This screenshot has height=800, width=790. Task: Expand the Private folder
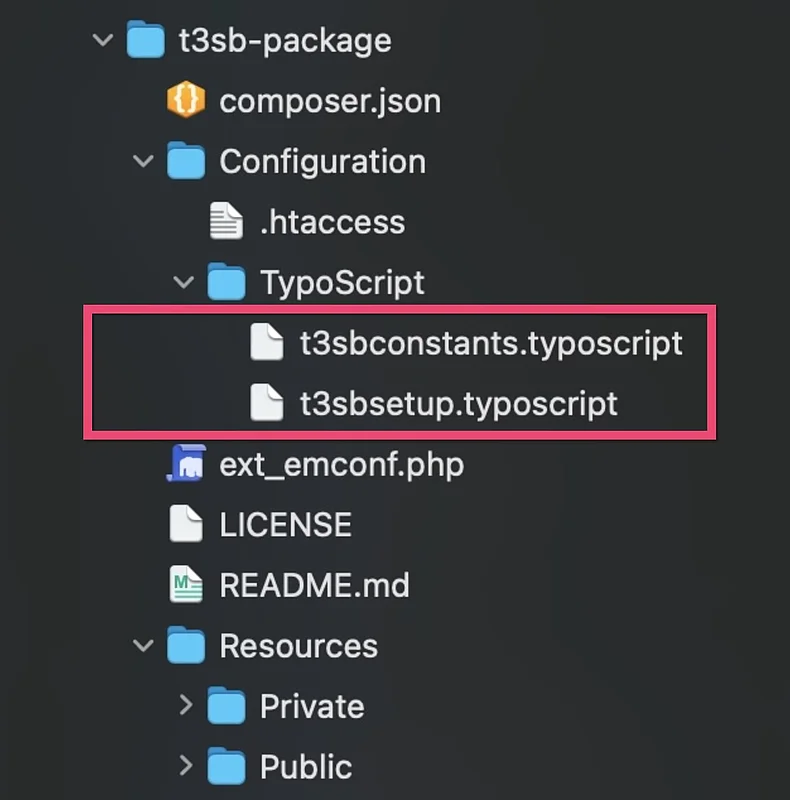[x=185, y=706]
